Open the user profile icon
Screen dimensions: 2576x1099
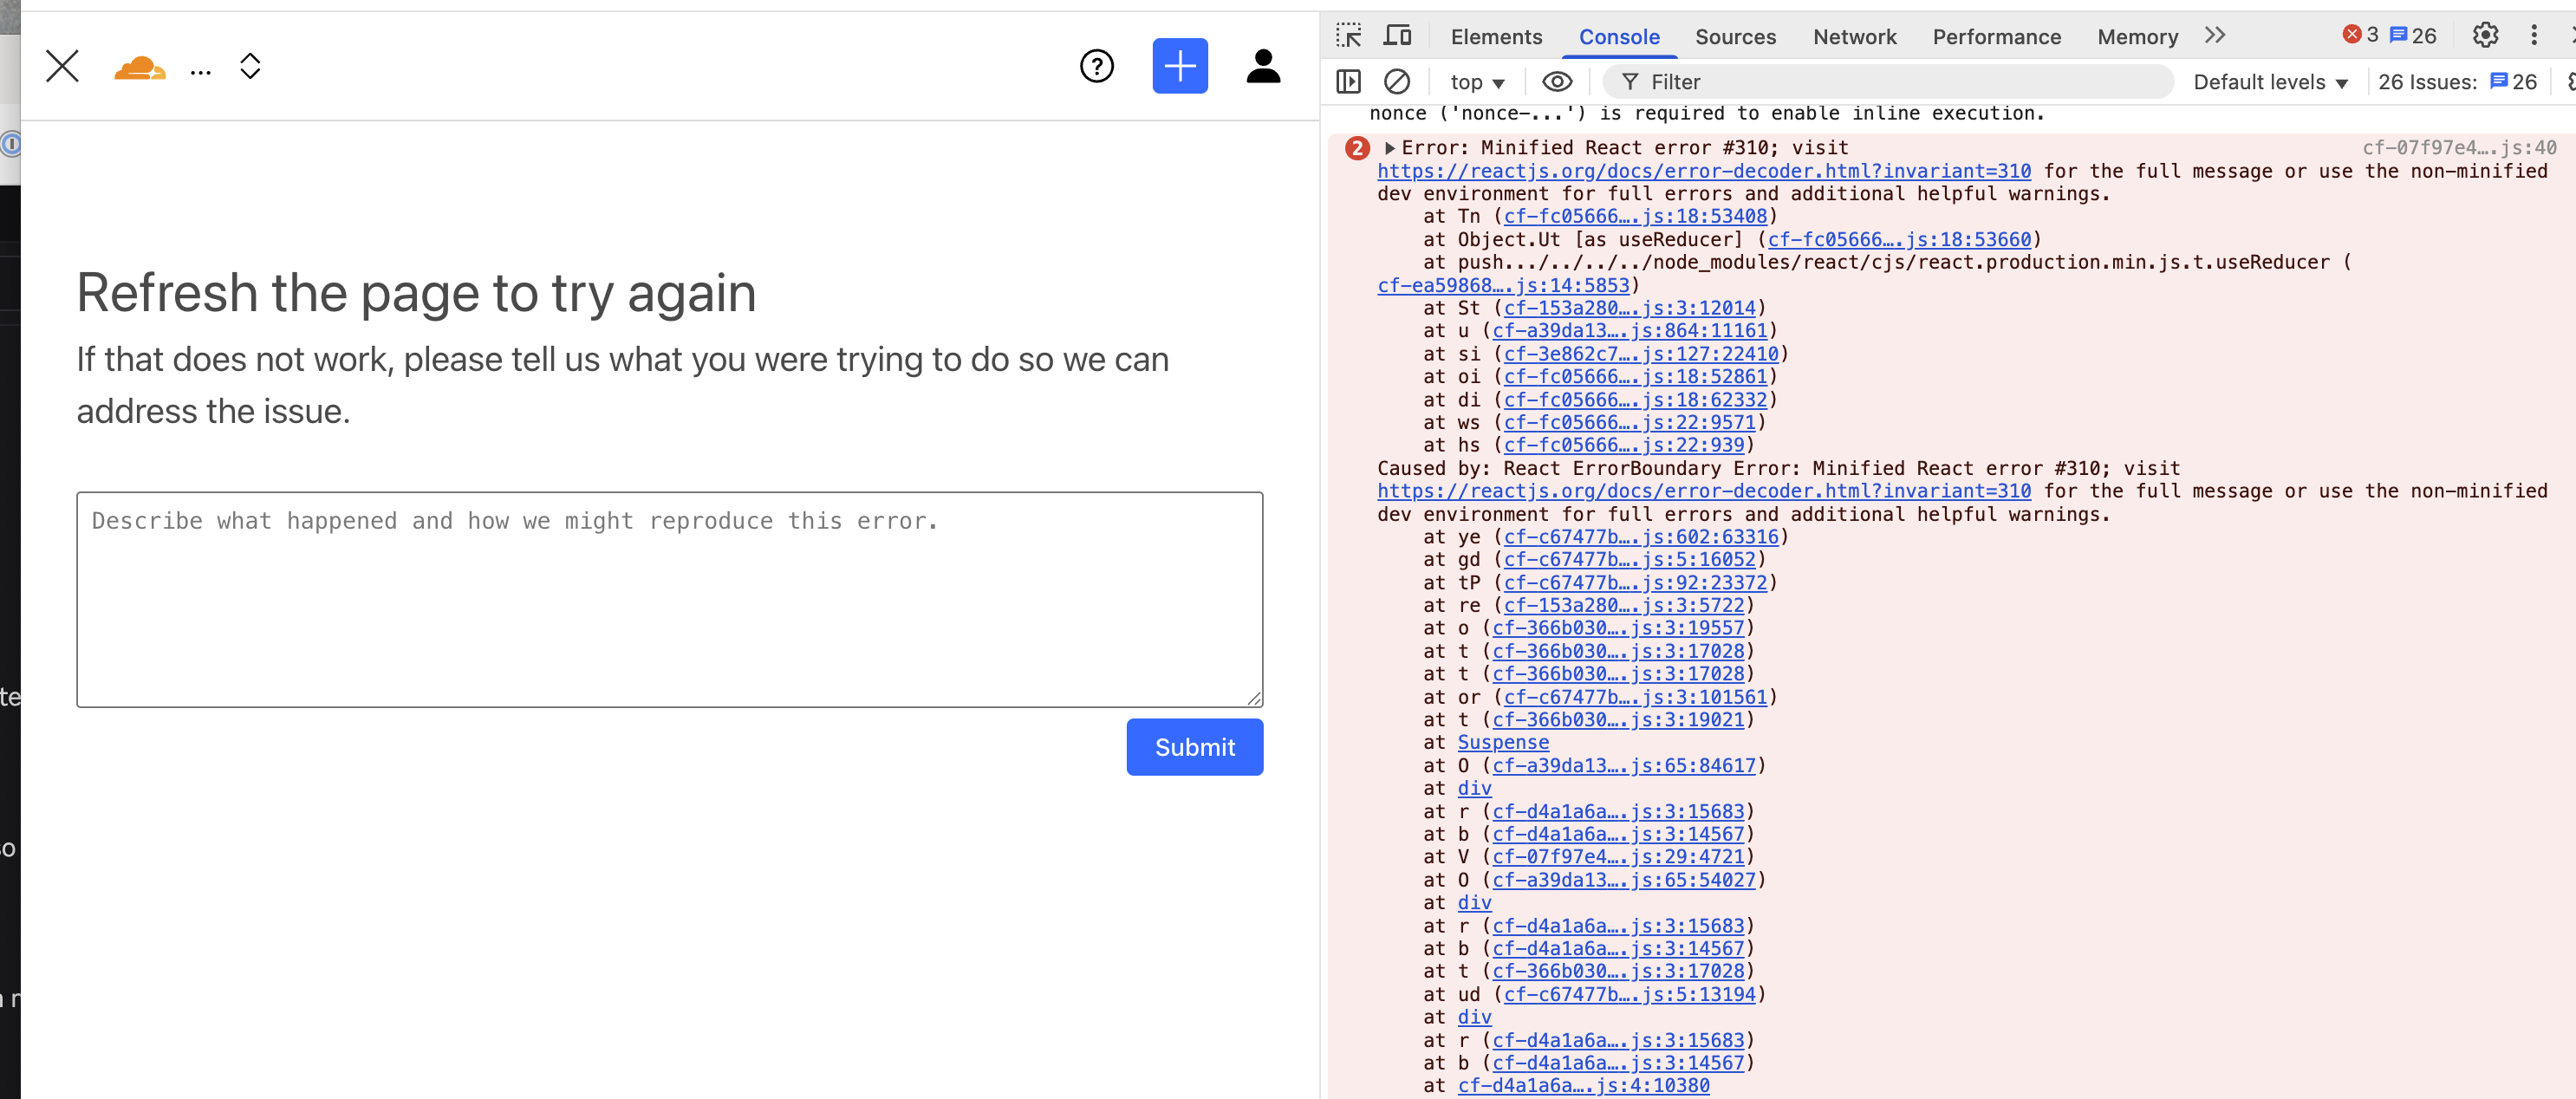(x=1263, y=67)
